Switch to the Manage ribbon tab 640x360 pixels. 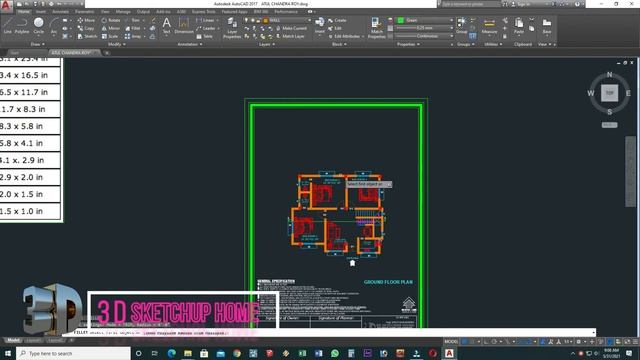(x=123, y=12)
